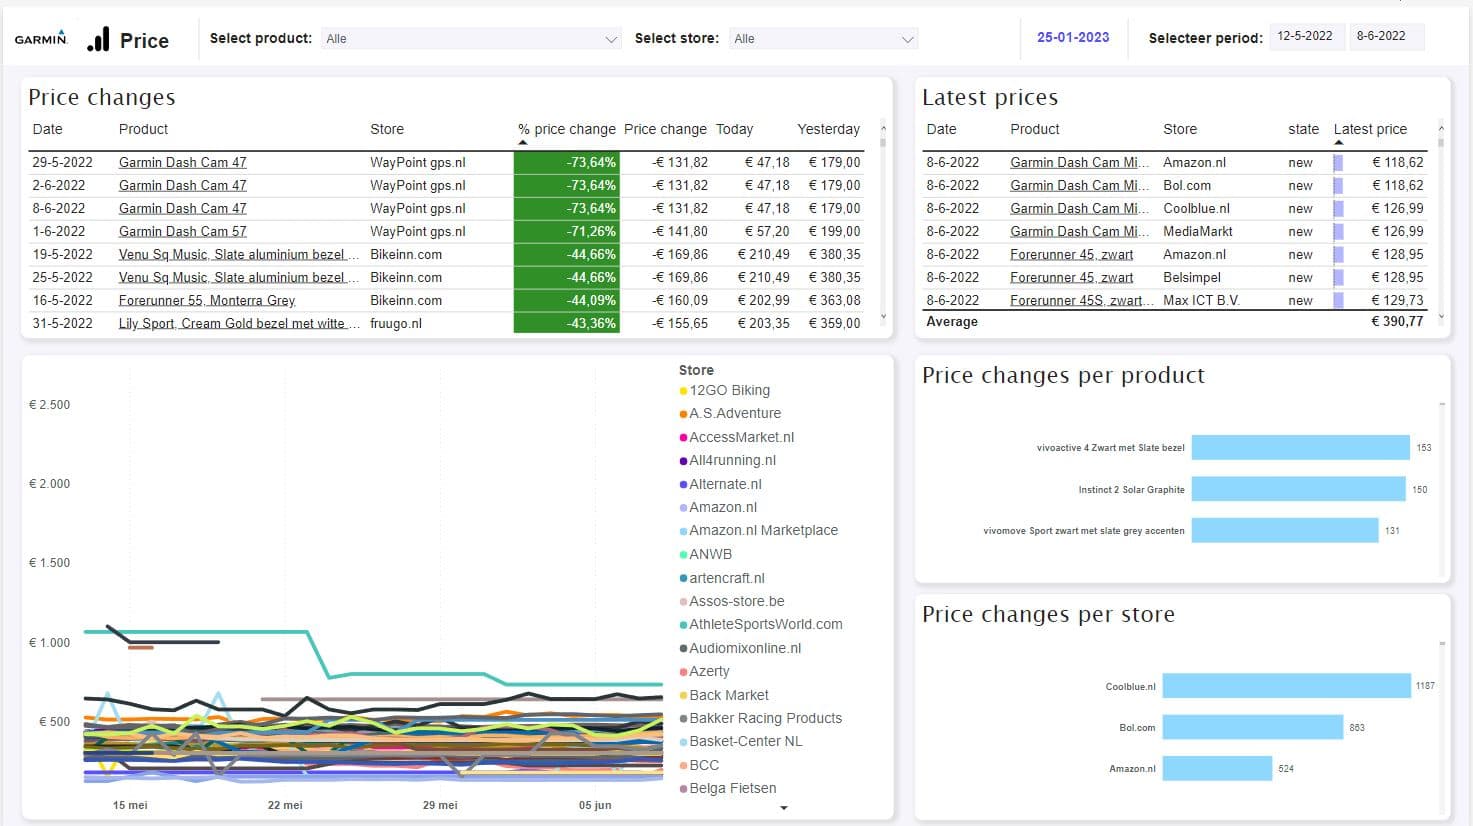
Task: Select Audiomixonline.nl legend entry
Action: tap(740, 648)
